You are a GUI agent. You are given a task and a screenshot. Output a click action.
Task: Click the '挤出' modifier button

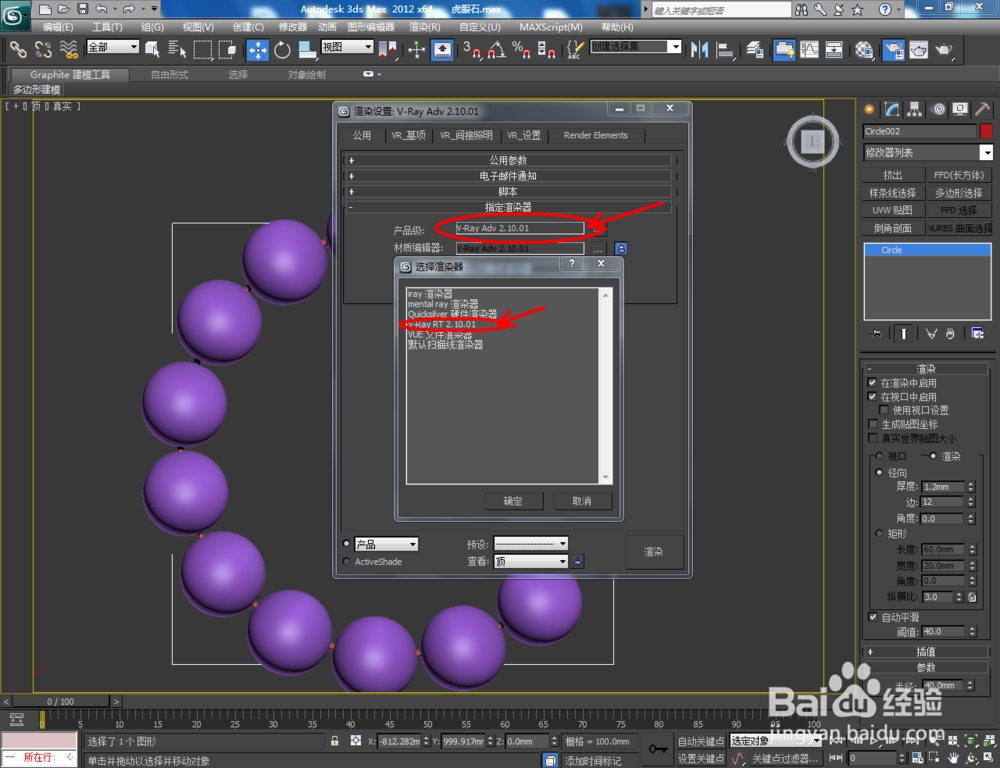point(893,175)
